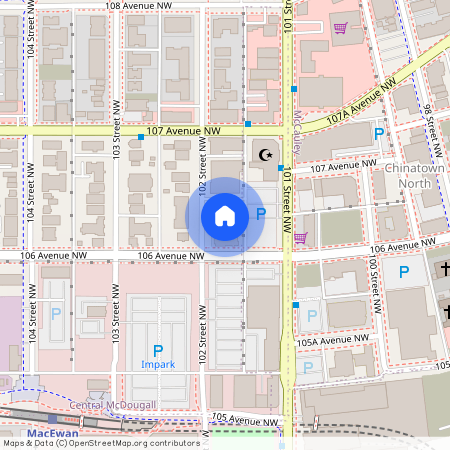Click the bus stop on 101 Street beside mosque
Viewport: 450px width, 450px height.
pyautogui.click(x=281, y=168)
